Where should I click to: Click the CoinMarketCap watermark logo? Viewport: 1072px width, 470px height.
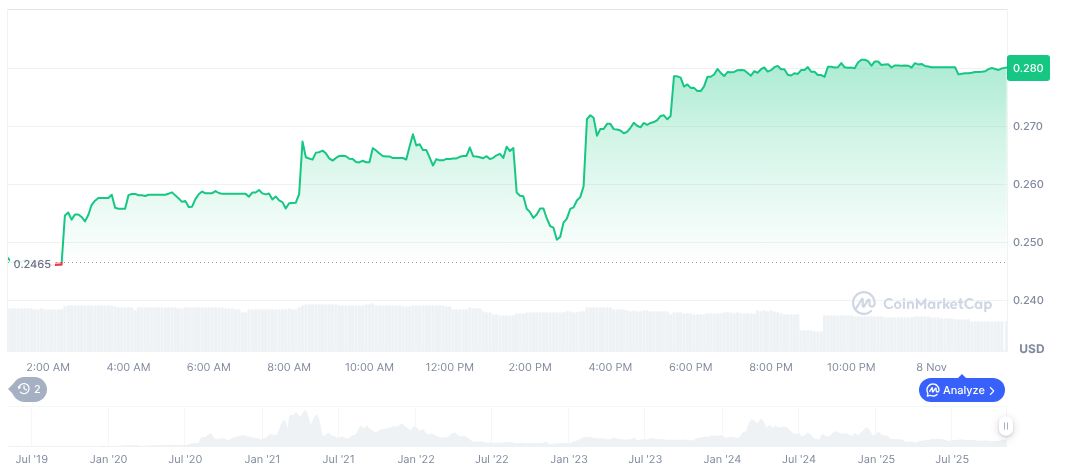click(x=864, y=303)
